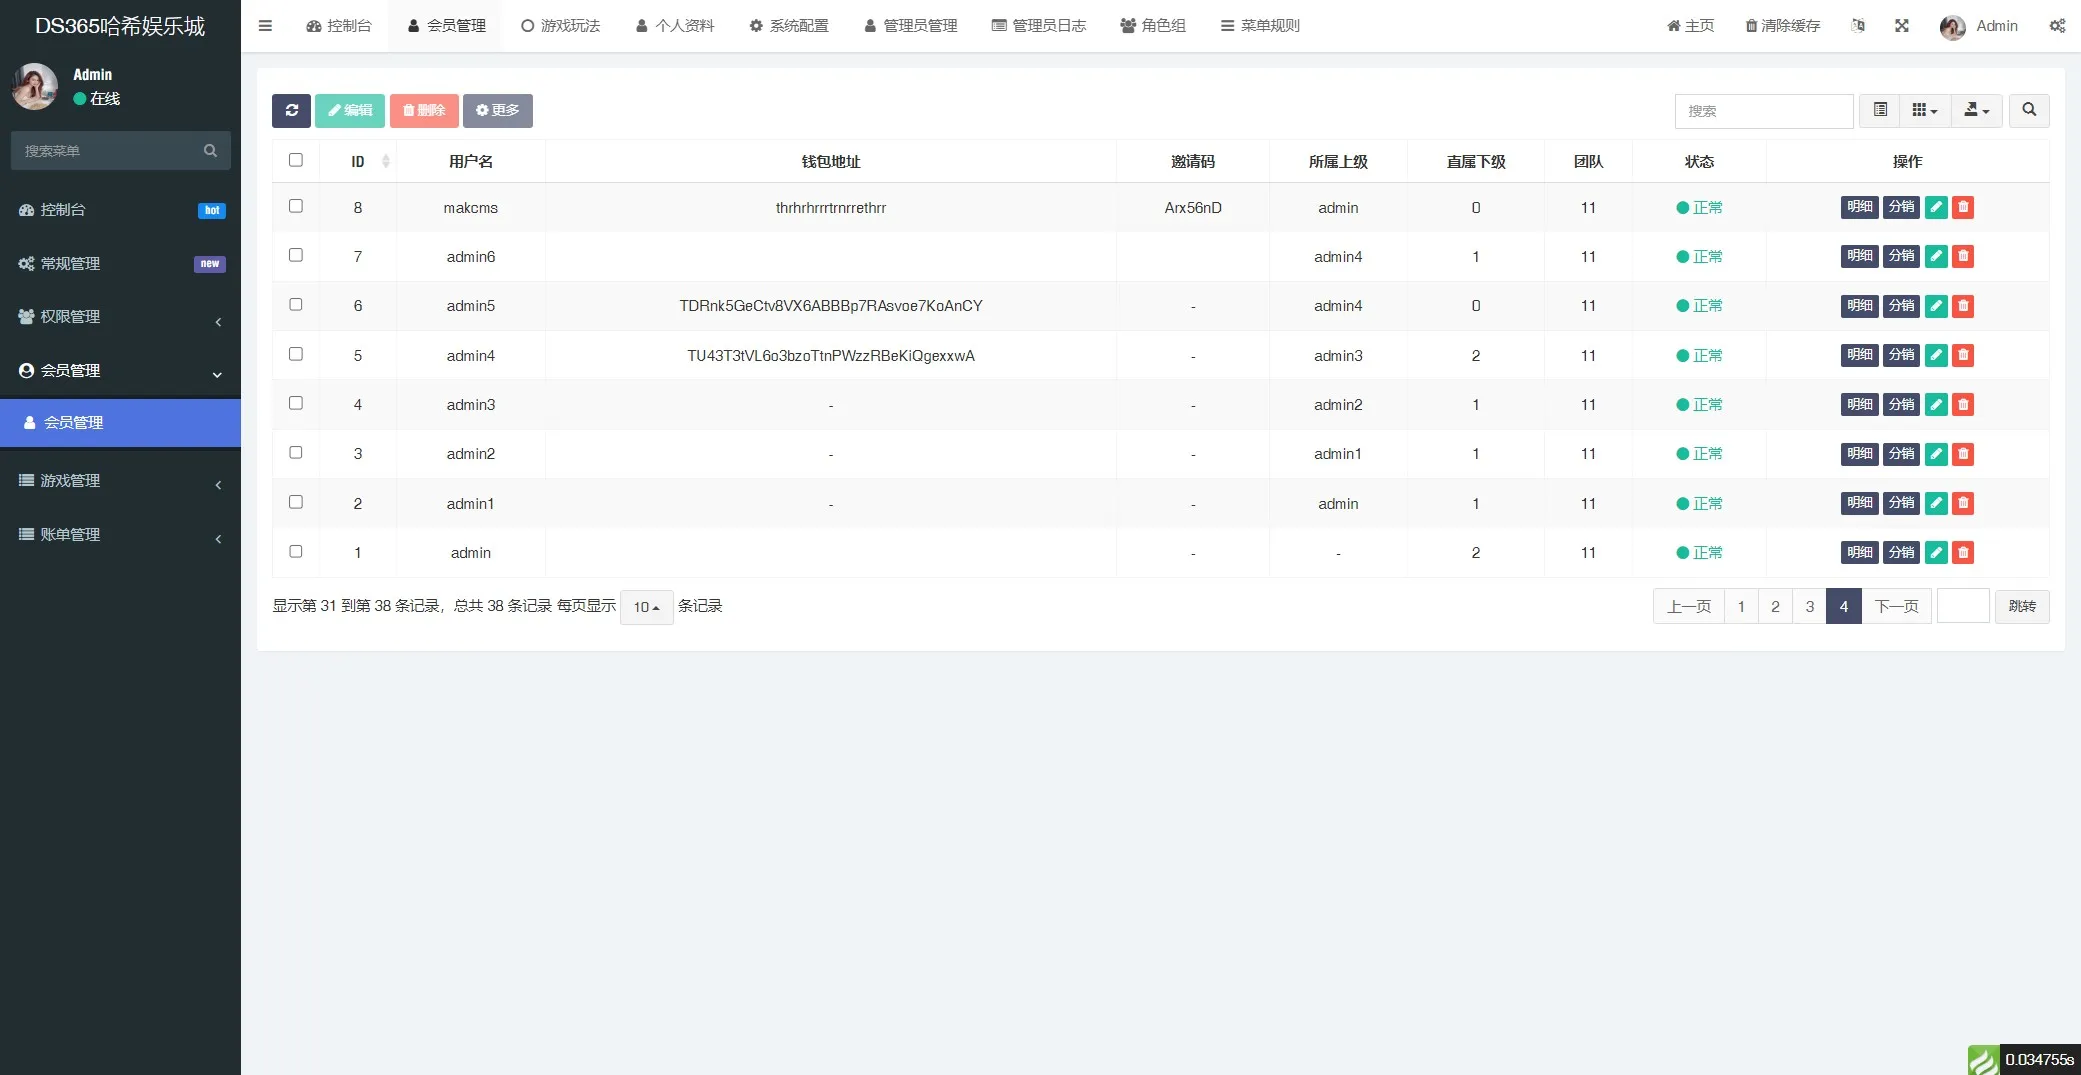Open the top-right settings gears icon
2081x1075 pixels.
coord(2056,26)
